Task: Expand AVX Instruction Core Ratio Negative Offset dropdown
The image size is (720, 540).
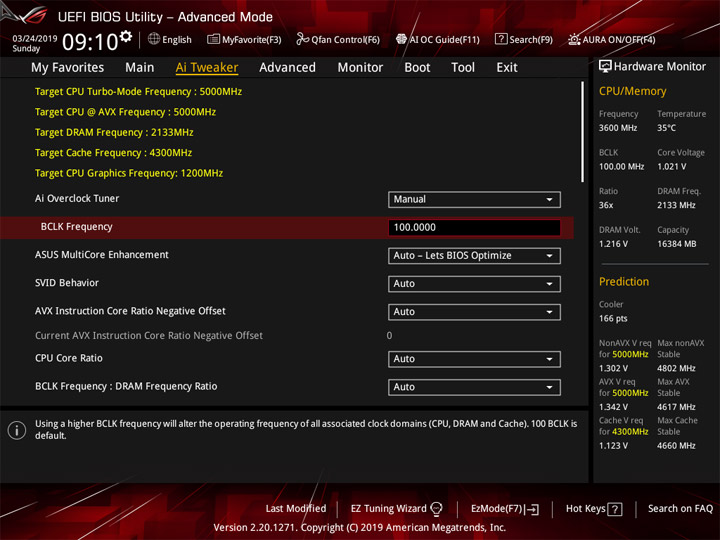Action: [x=474, y=312]
